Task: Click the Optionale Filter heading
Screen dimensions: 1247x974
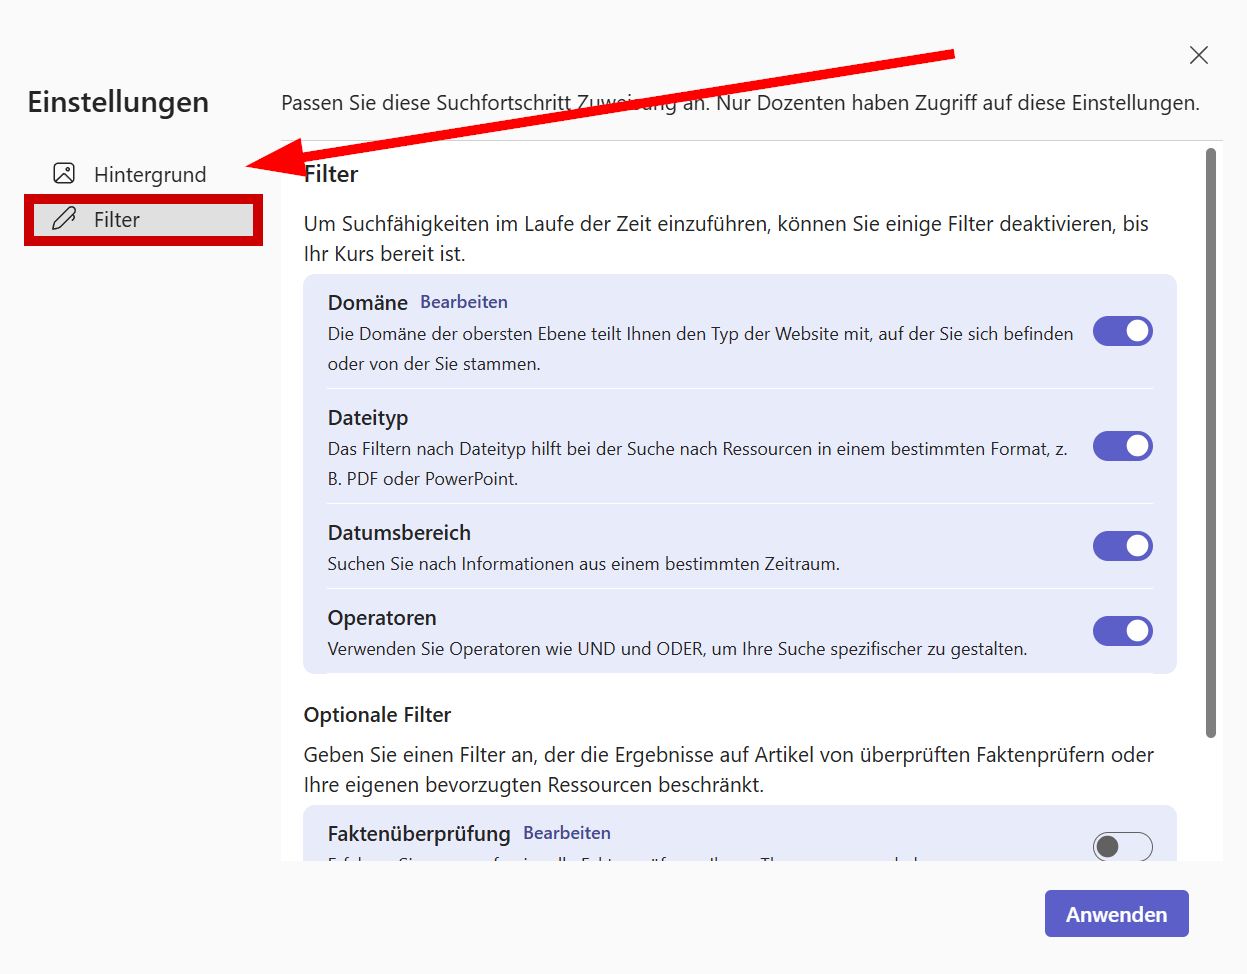Action: (x=377, y=715)
